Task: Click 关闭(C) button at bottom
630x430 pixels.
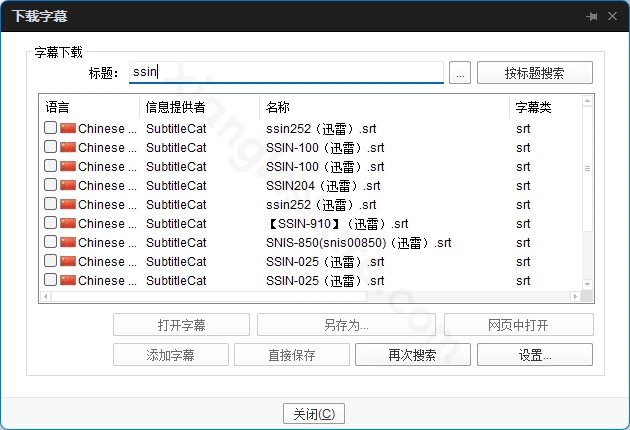Action: (x=314, y=414)
